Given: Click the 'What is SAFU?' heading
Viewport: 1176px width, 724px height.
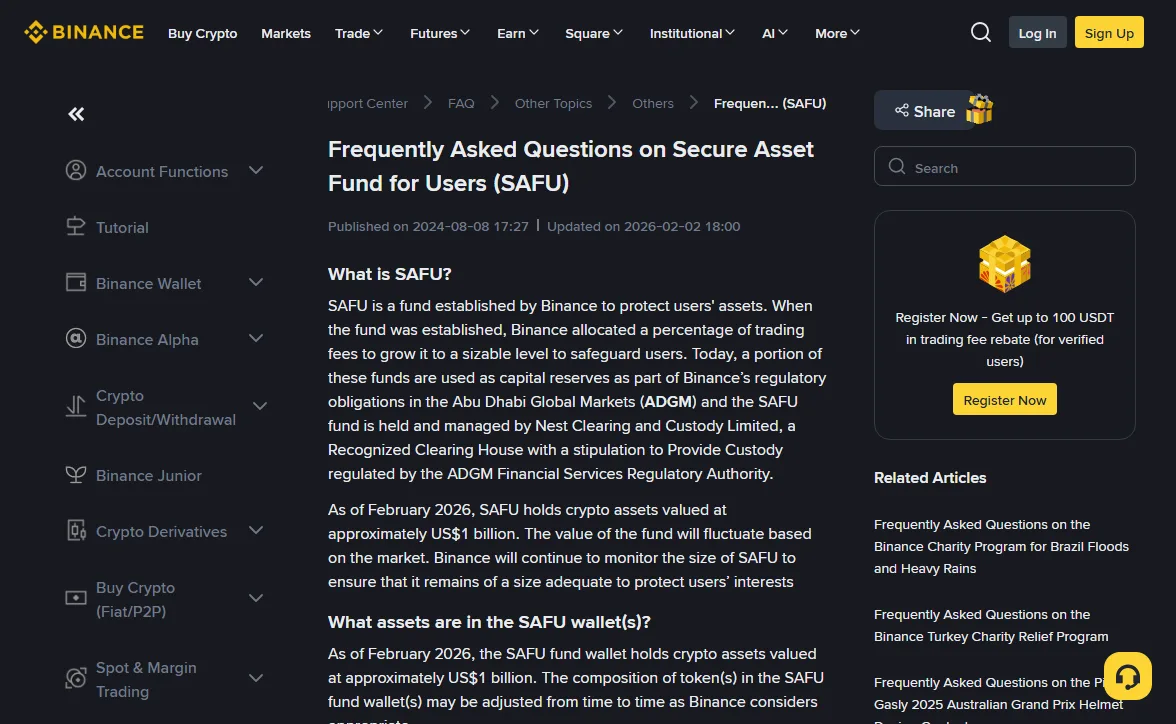Looking at the screenshot, I should (389, 274).
